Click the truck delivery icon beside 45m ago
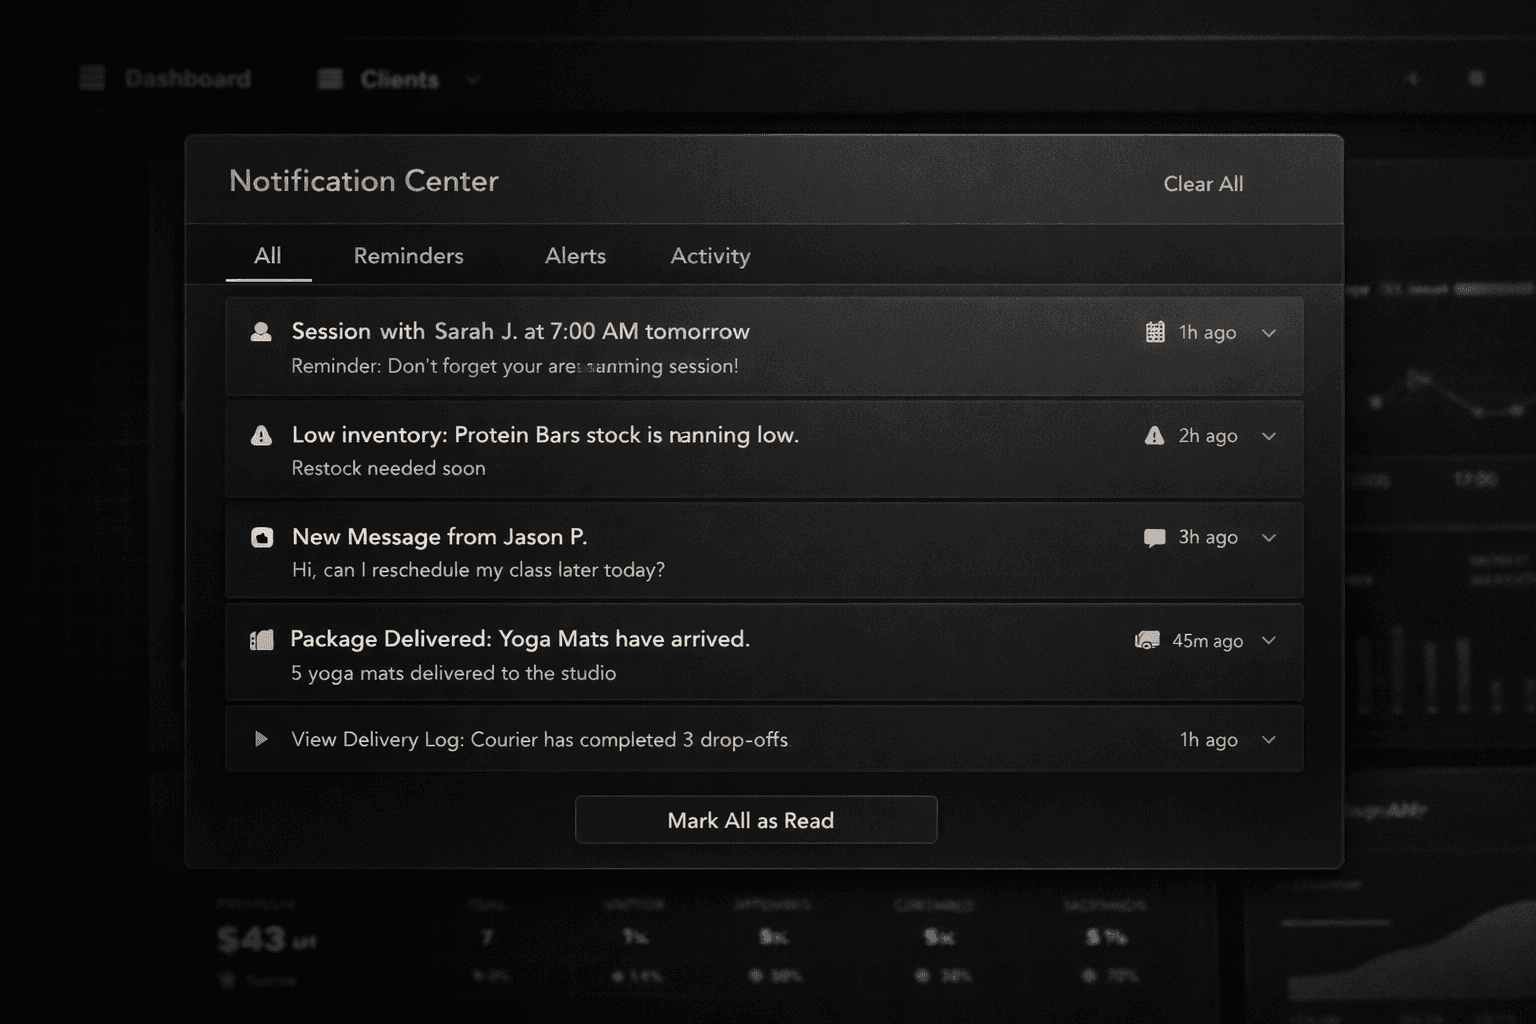Image resolution: width=1536 pixels, height=1024 pixels. click(1148, 640)
